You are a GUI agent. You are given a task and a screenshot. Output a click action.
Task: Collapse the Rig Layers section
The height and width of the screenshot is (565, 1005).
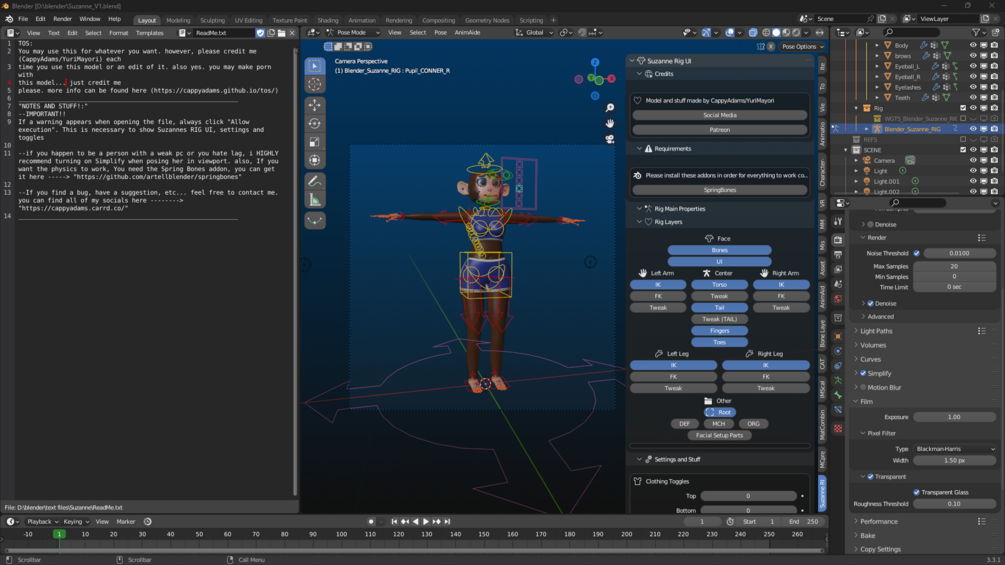click(639, 222)
